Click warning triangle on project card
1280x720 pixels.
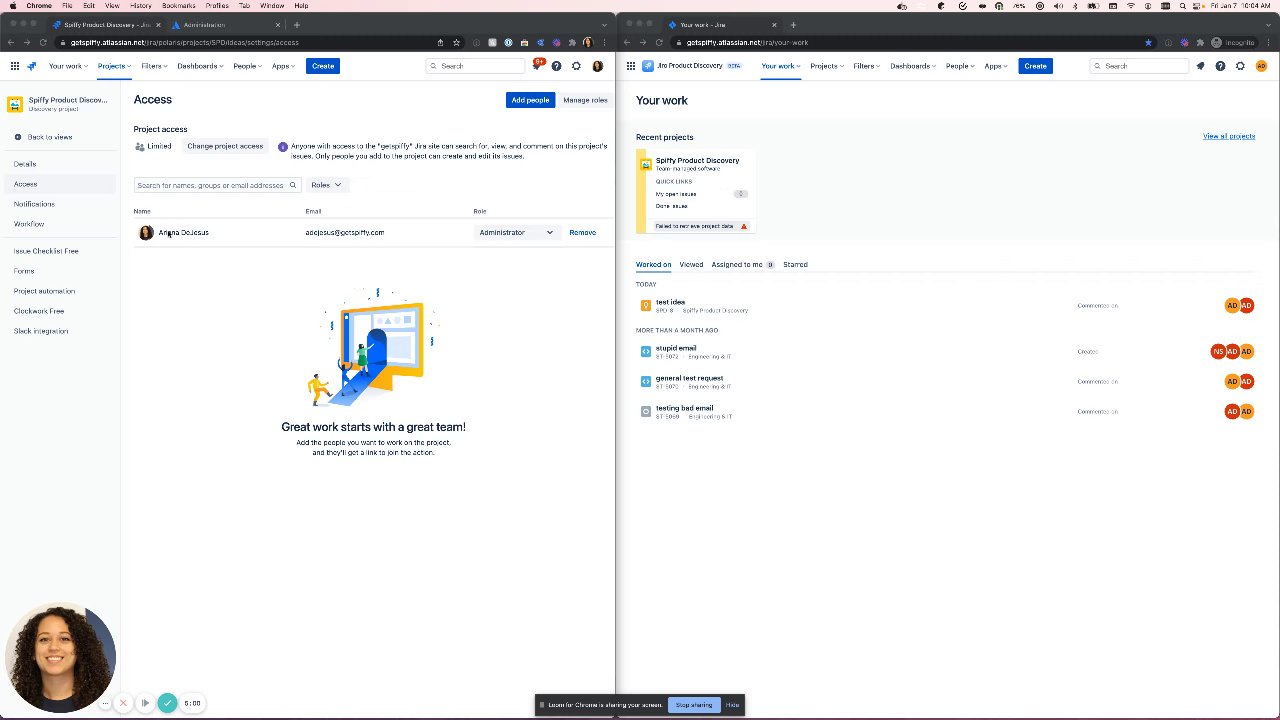[x=743, y=226]
